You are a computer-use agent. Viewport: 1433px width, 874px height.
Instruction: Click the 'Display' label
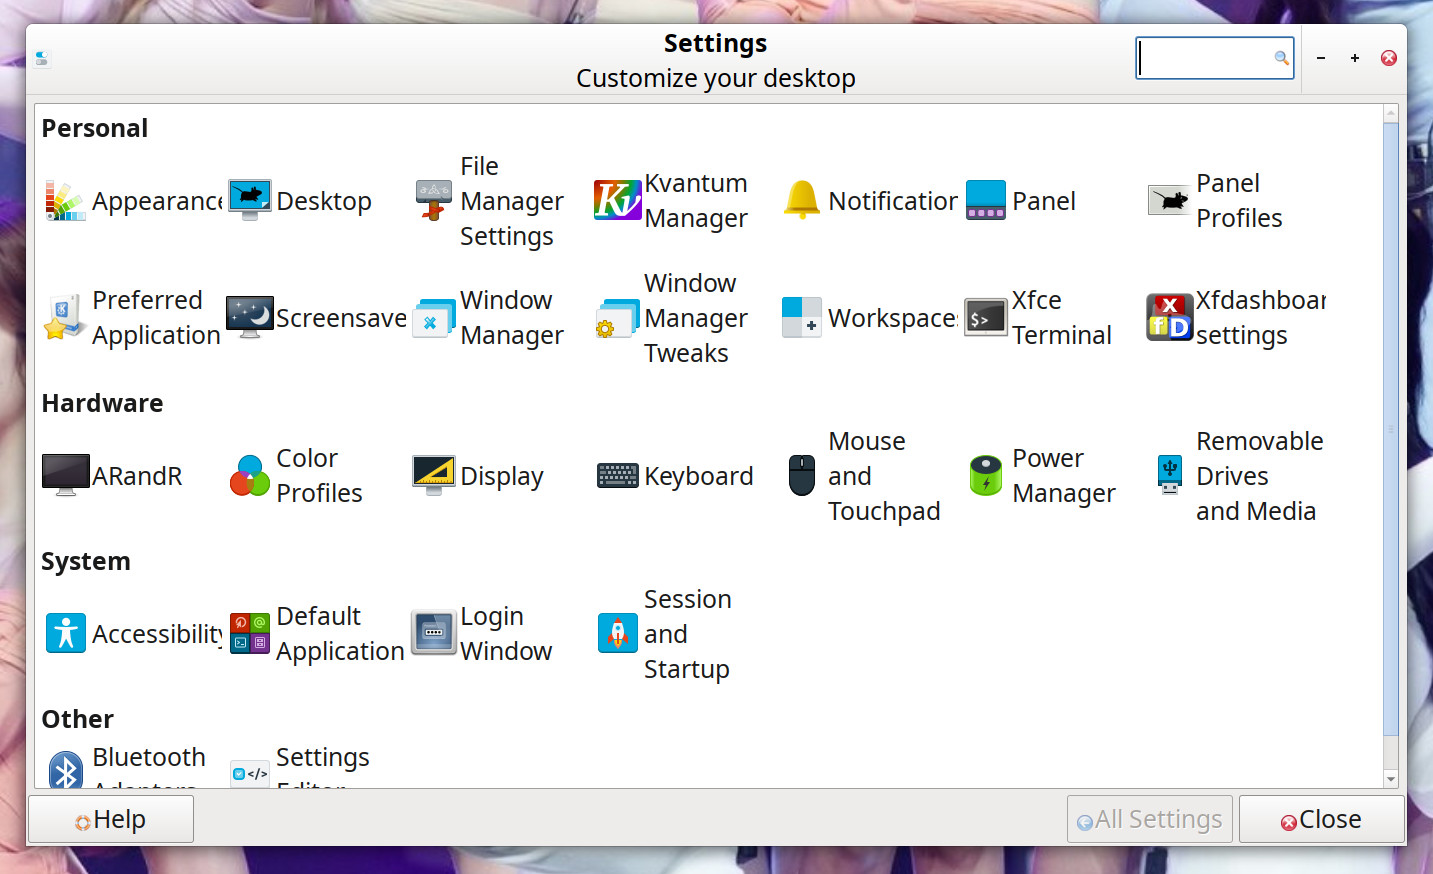(x=502, y=477)
